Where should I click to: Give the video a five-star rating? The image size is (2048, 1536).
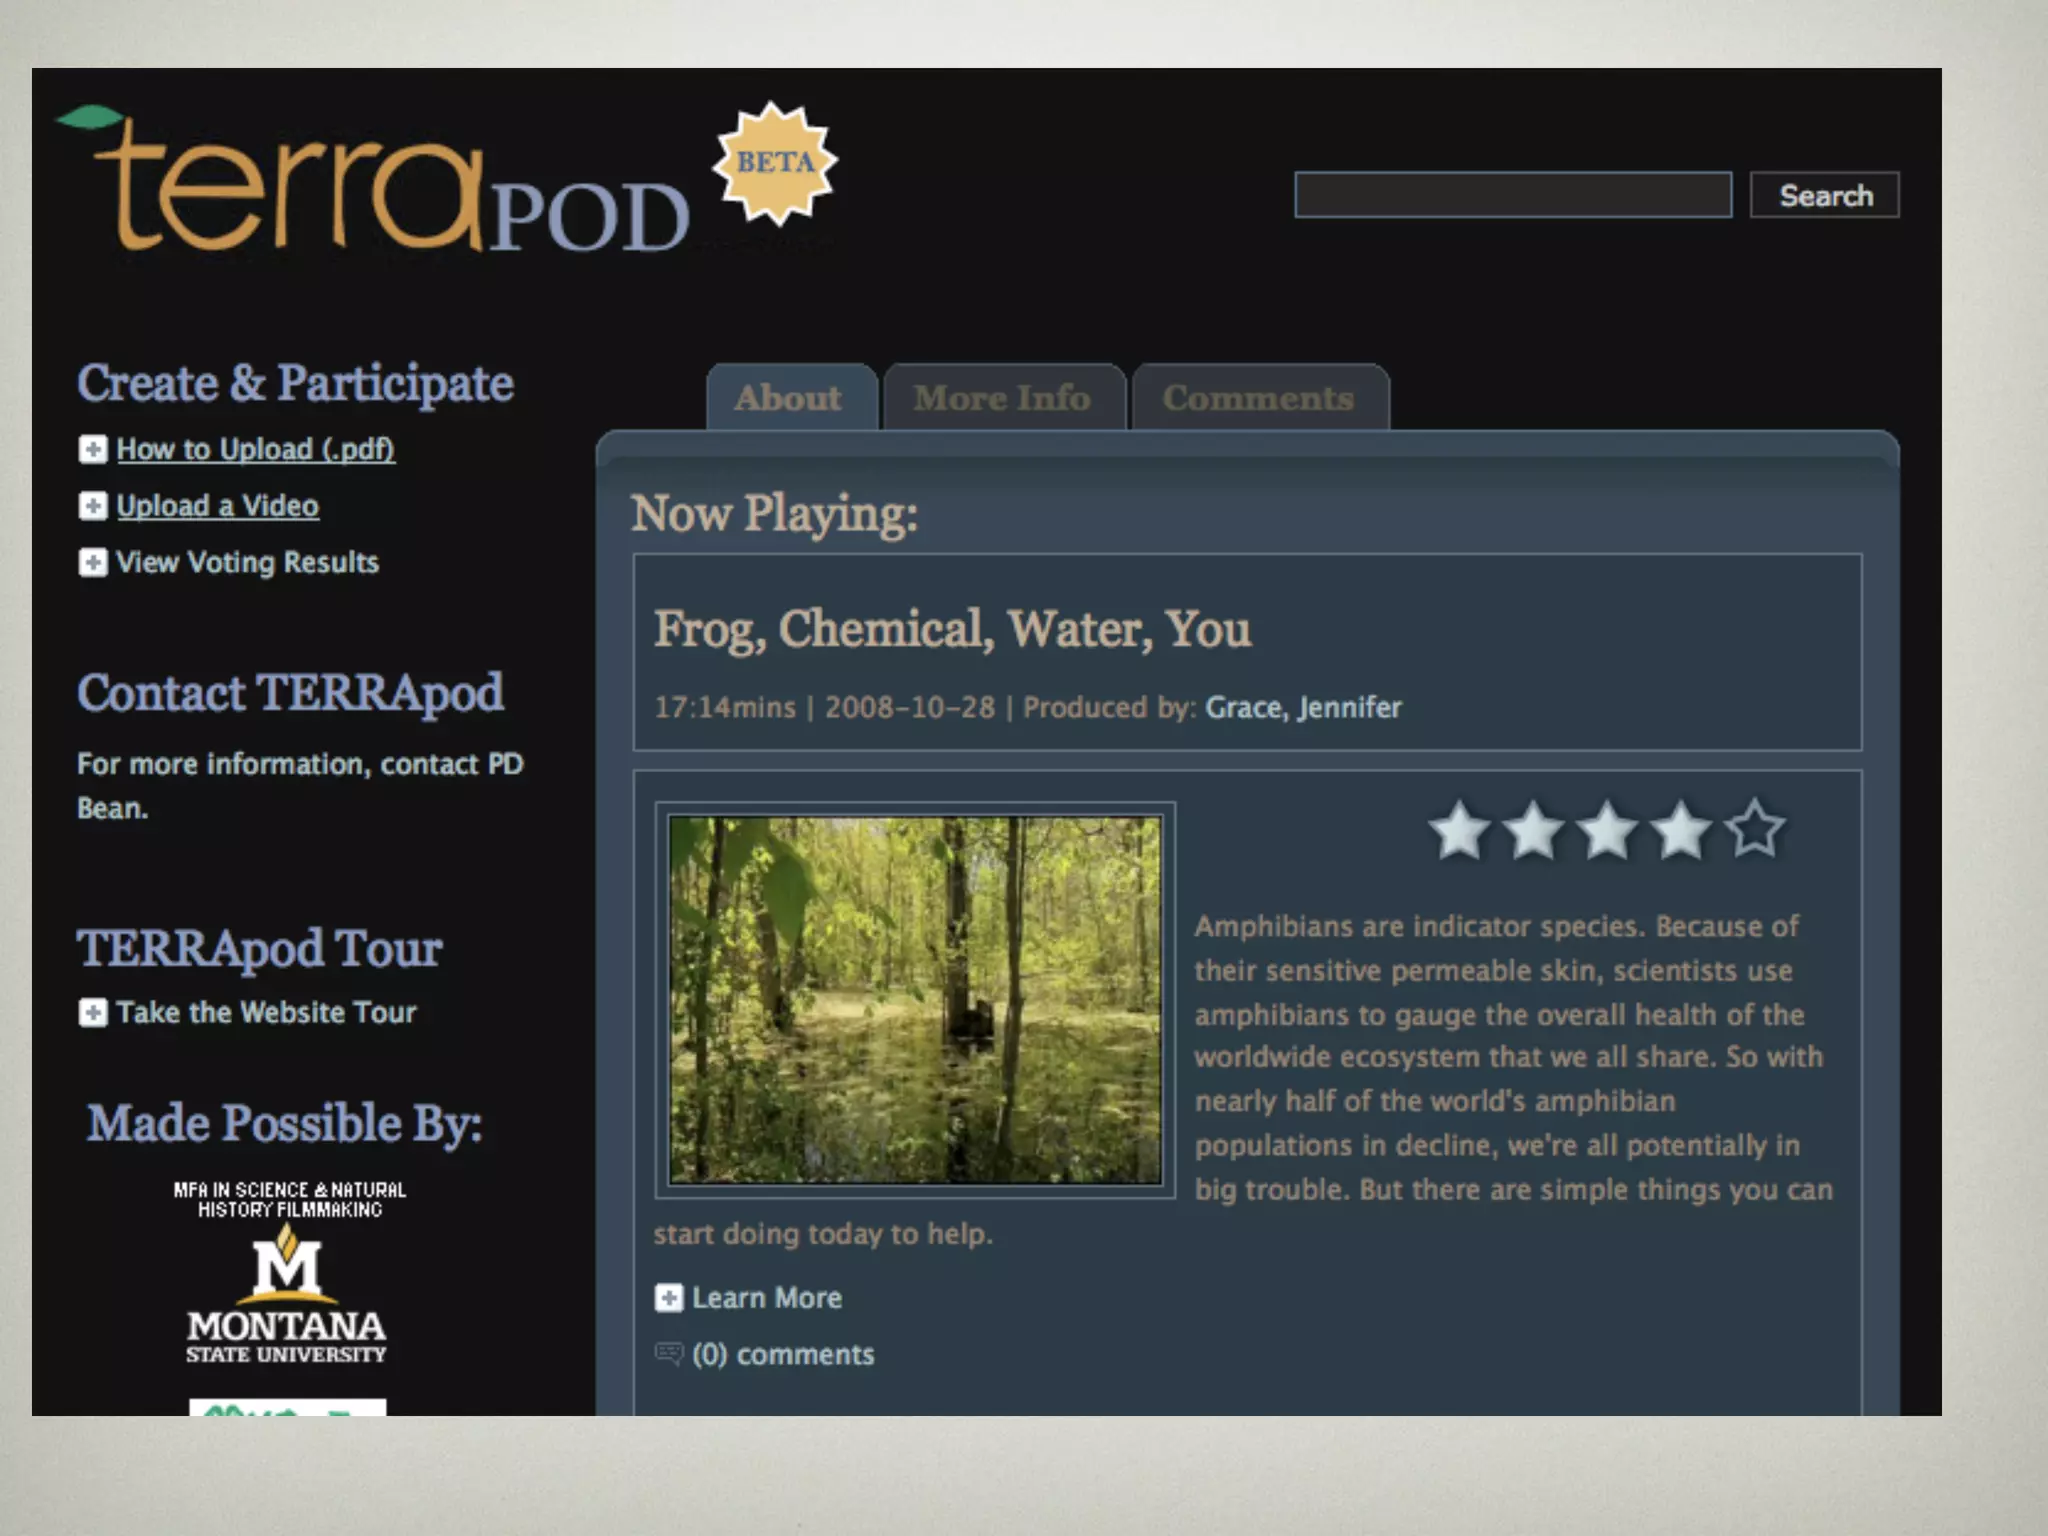(x=1755, y=830)
